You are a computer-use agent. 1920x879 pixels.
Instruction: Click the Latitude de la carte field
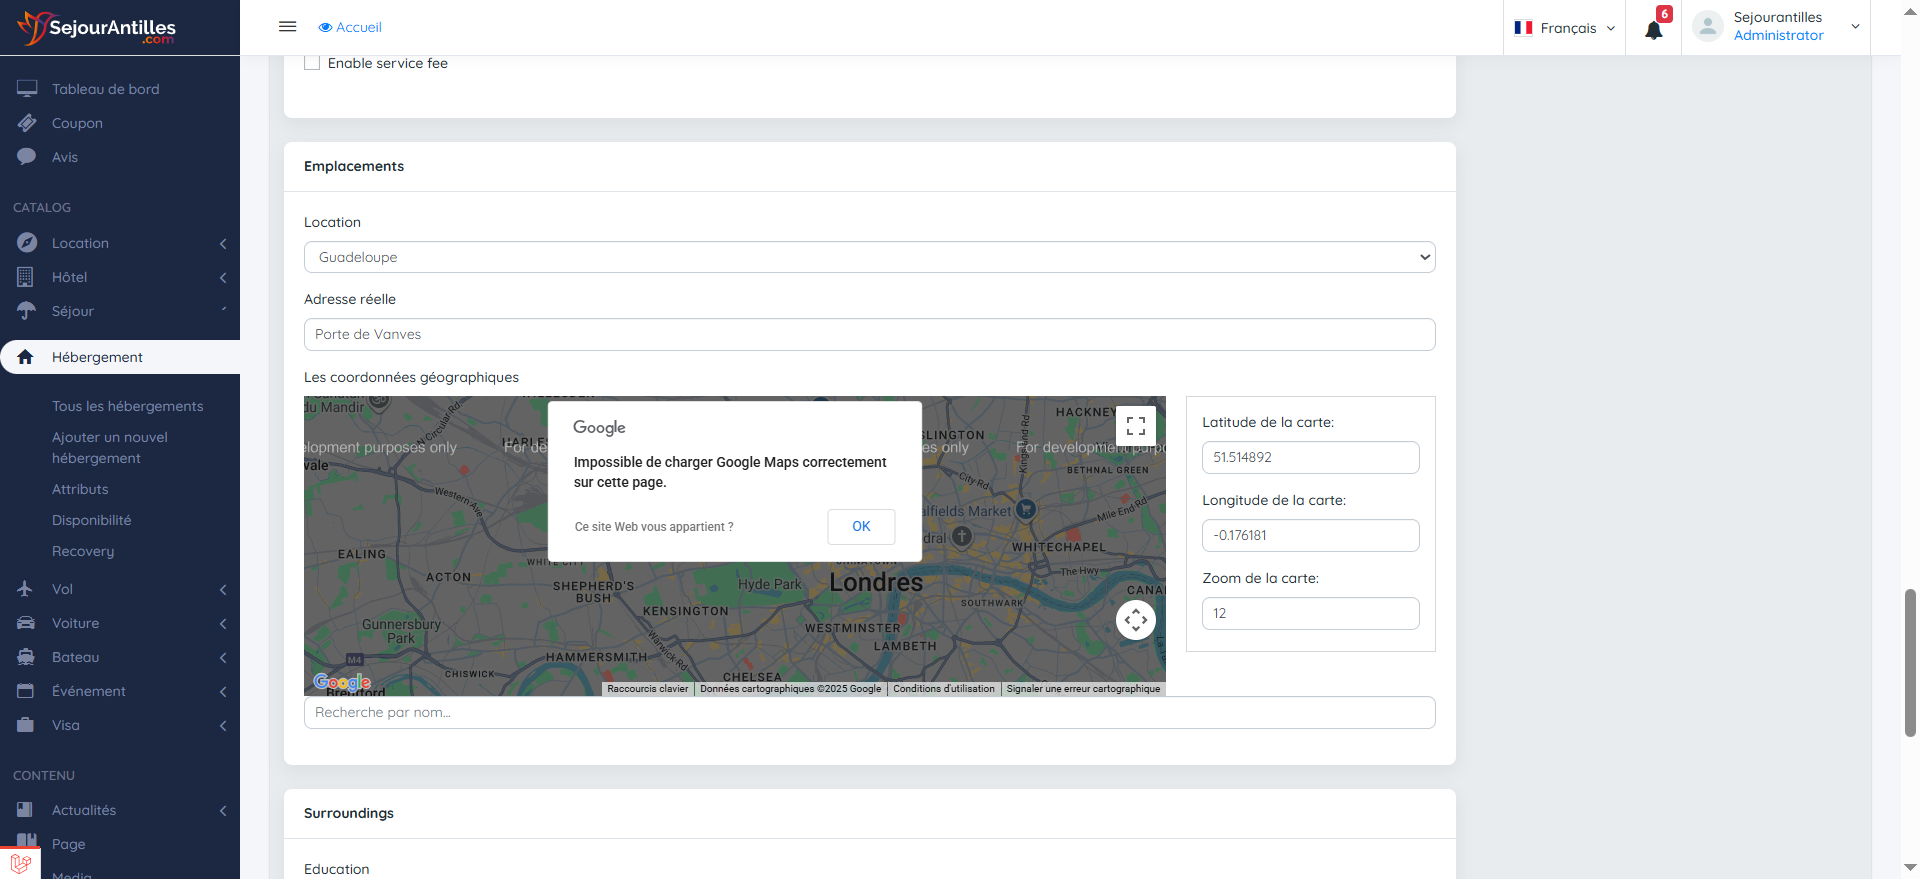tap(1310, 457)
